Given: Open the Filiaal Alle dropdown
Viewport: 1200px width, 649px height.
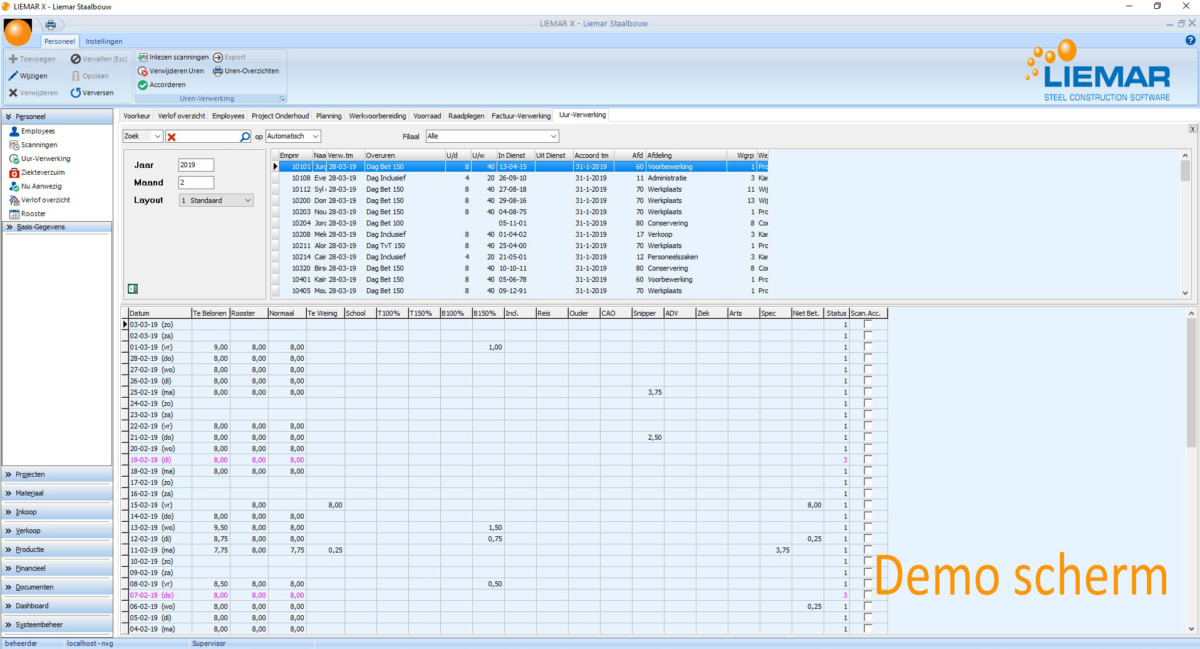Looking at the screenshot, I should pyautogui.click(x=553, y=136).
